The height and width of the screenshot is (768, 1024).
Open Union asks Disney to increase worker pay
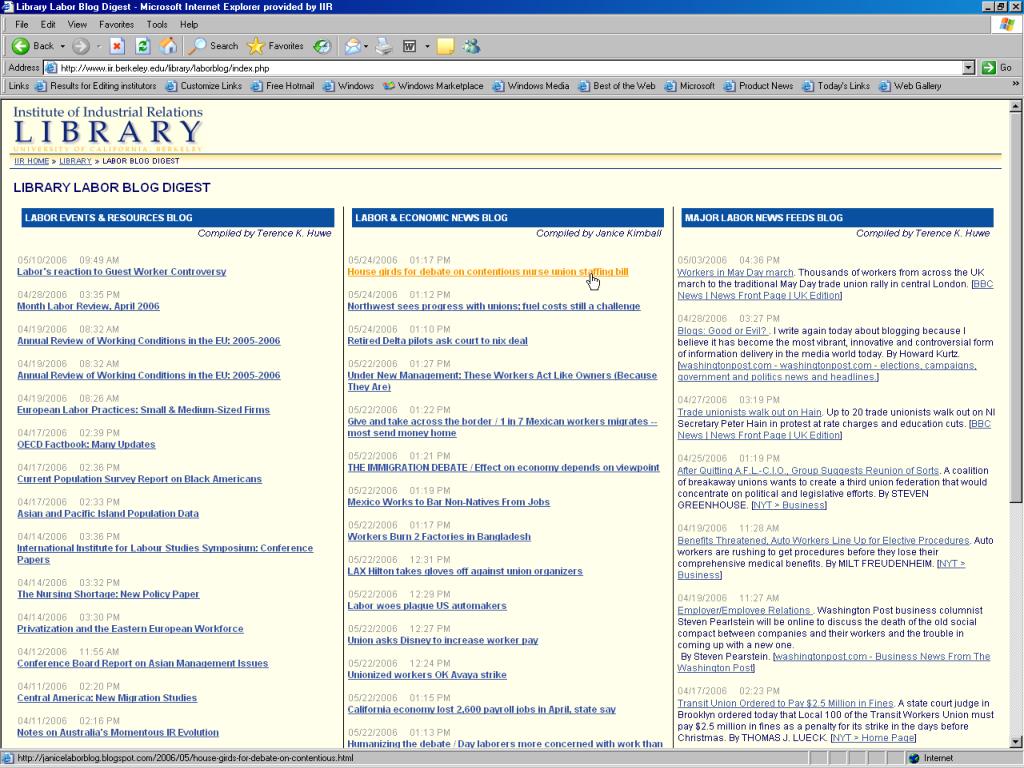coord(443,641)
